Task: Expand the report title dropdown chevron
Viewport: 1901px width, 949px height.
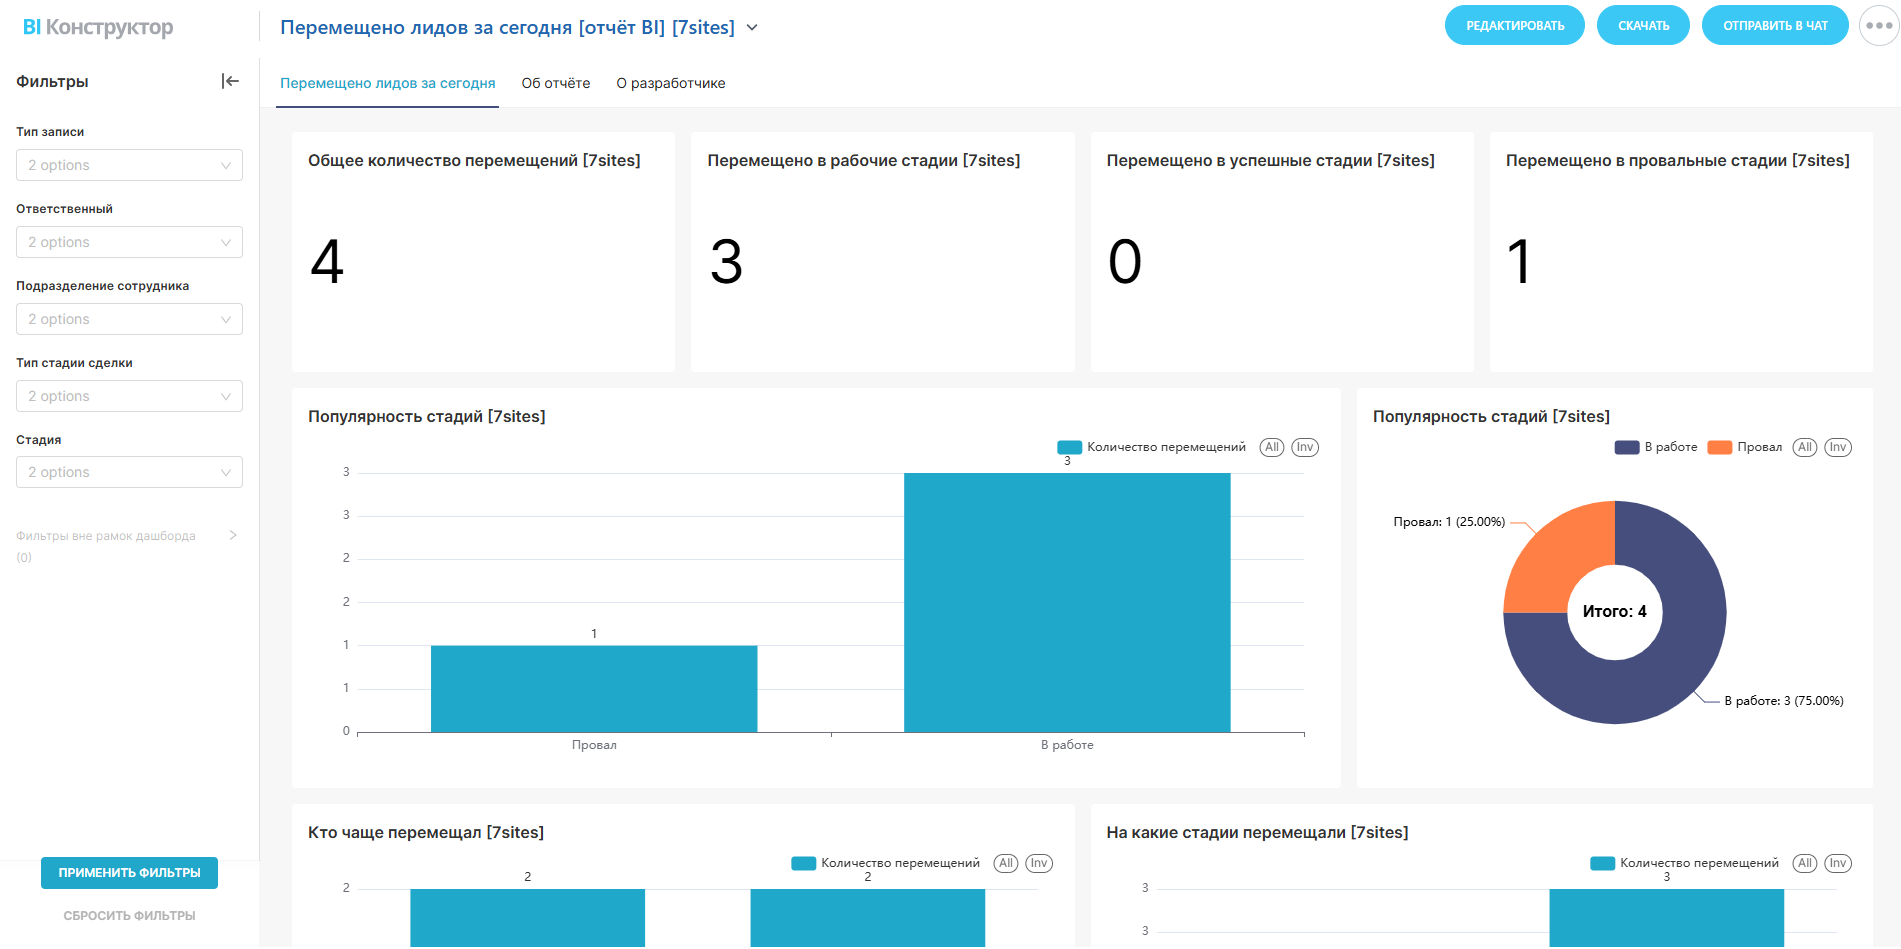Action: point(752,28)
